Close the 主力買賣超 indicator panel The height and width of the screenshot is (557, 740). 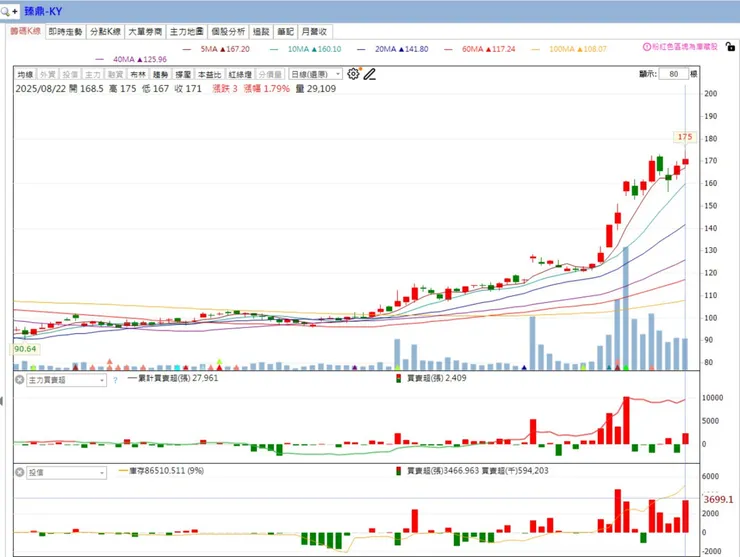tap(19, 380)
